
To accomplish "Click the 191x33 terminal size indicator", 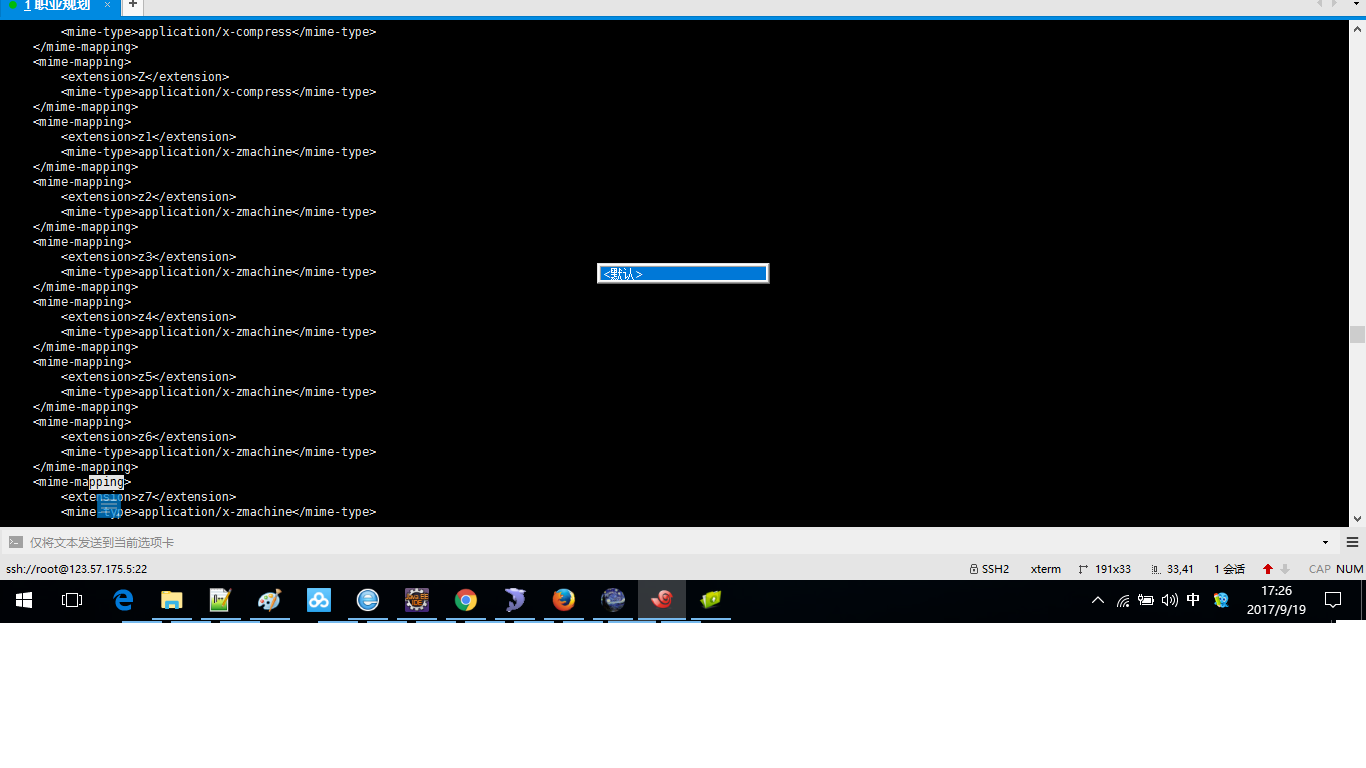I will click(1105, 569).
